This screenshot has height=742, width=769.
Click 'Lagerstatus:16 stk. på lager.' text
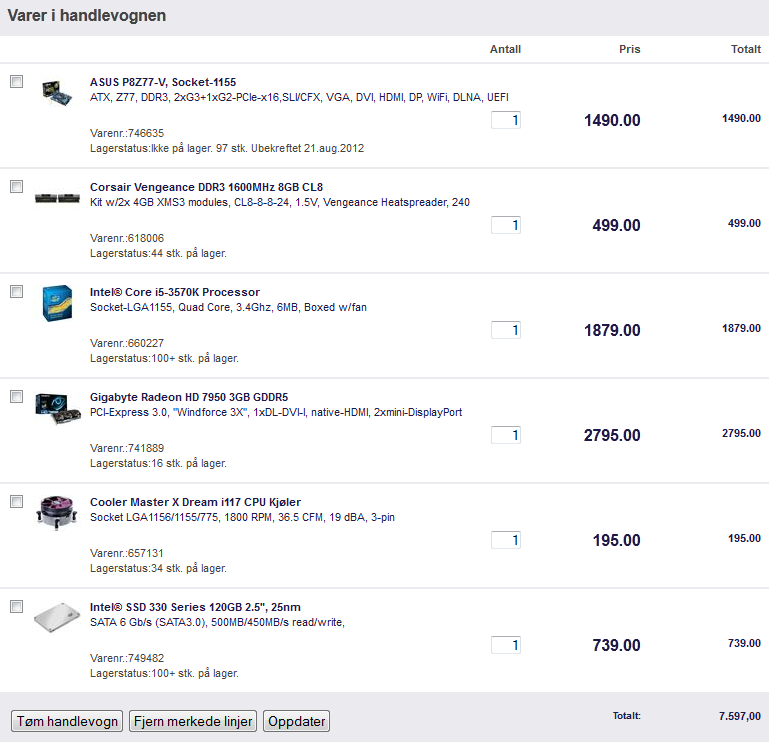click(158, 463)
